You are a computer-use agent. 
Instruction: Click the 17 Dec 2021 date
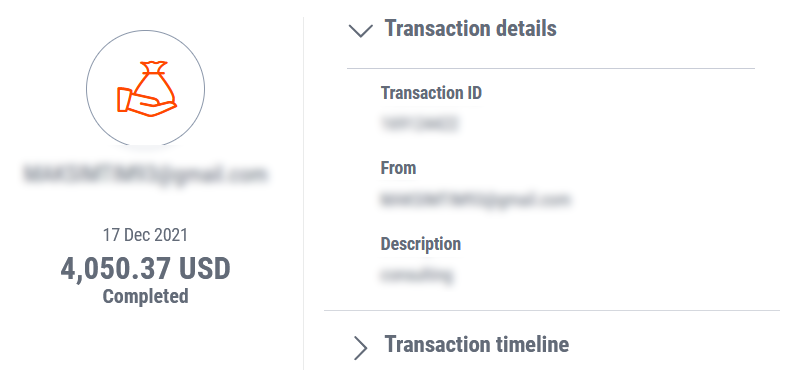(x=146, y=234)
